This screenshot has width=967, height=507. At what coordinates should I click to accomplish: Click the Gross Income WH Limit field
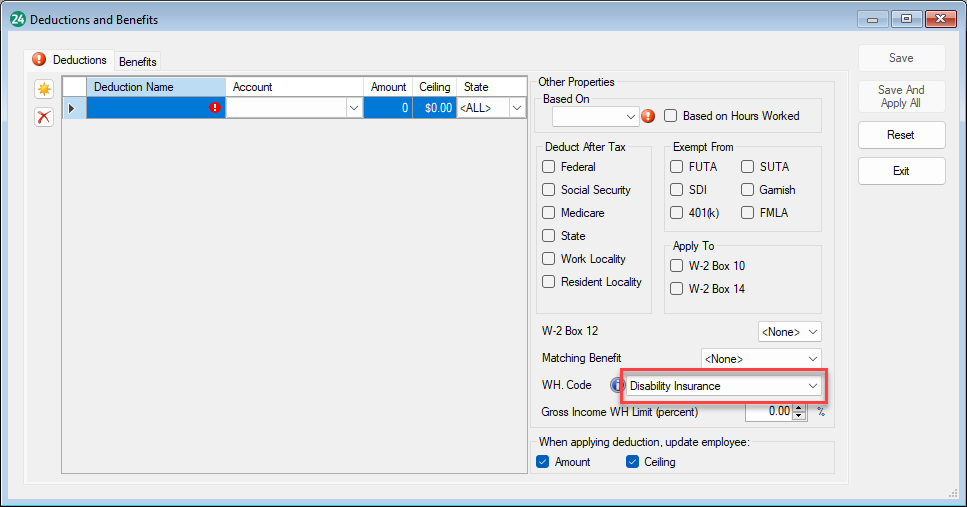click(x=767, y=411)
